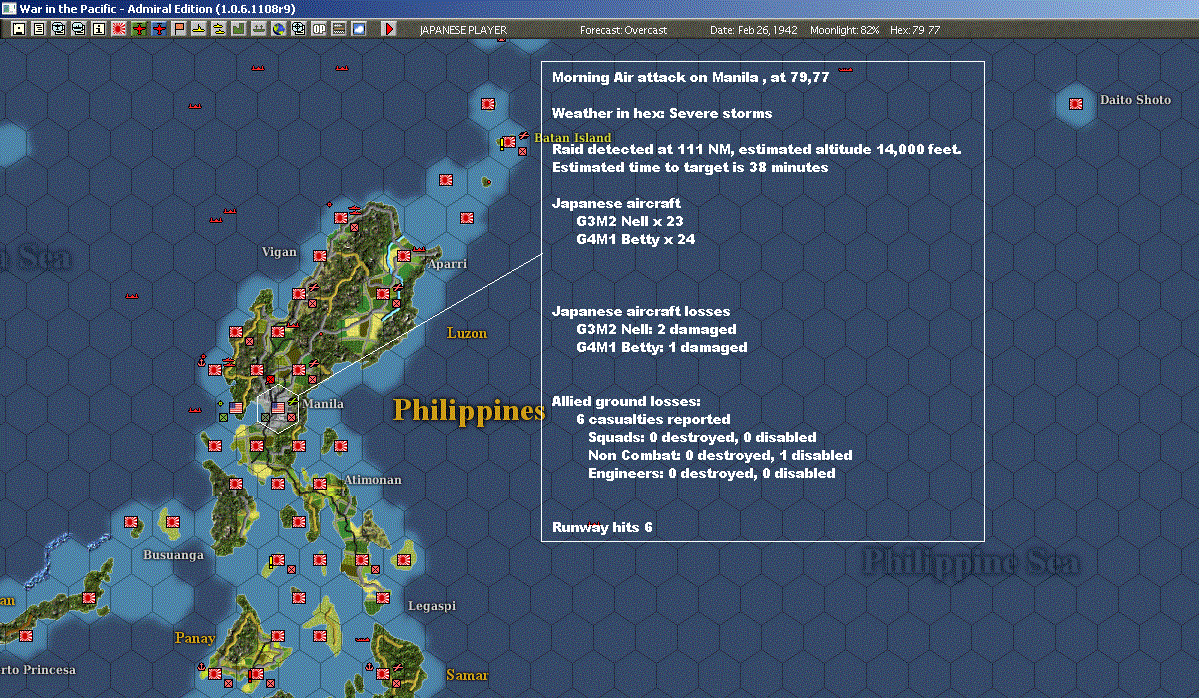Click the red flag toolbar icon

click(x=179, y=29)
